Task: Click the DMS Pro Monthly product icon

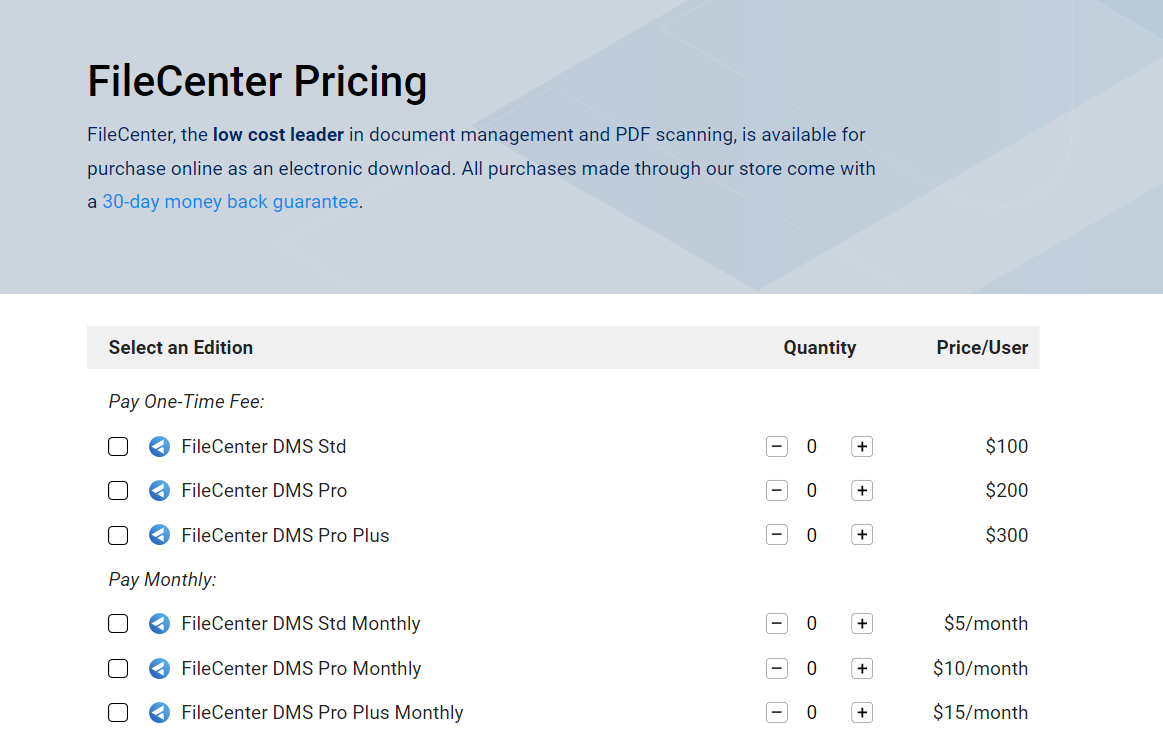Action: tap(159, 669)
